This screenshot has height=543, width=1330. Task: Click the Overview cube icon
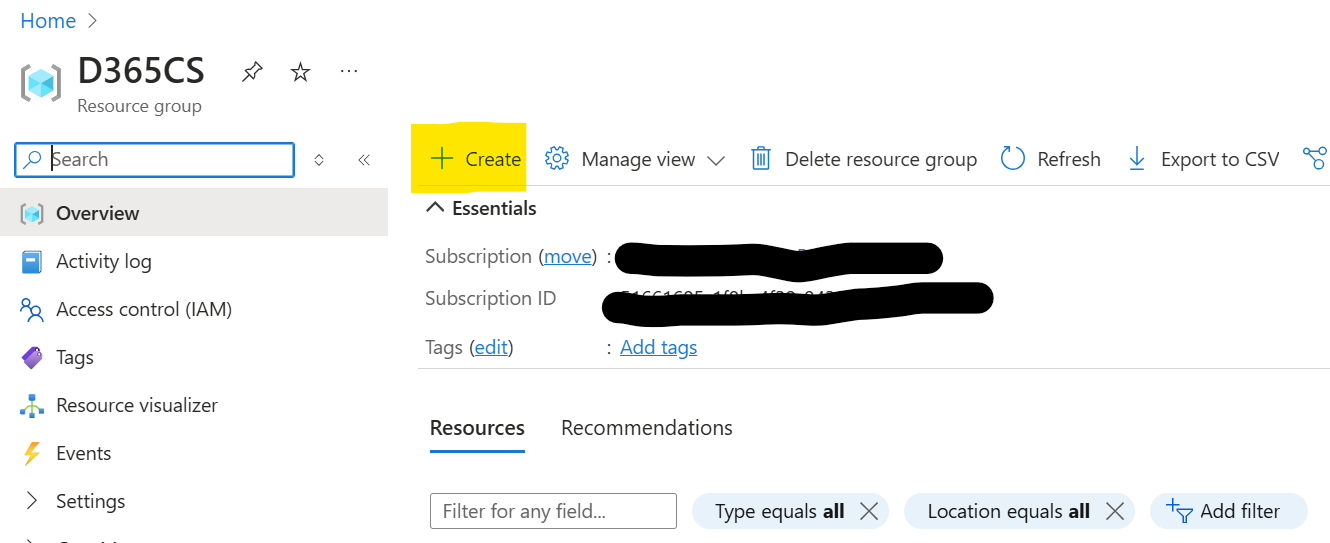tap(32, 213)
